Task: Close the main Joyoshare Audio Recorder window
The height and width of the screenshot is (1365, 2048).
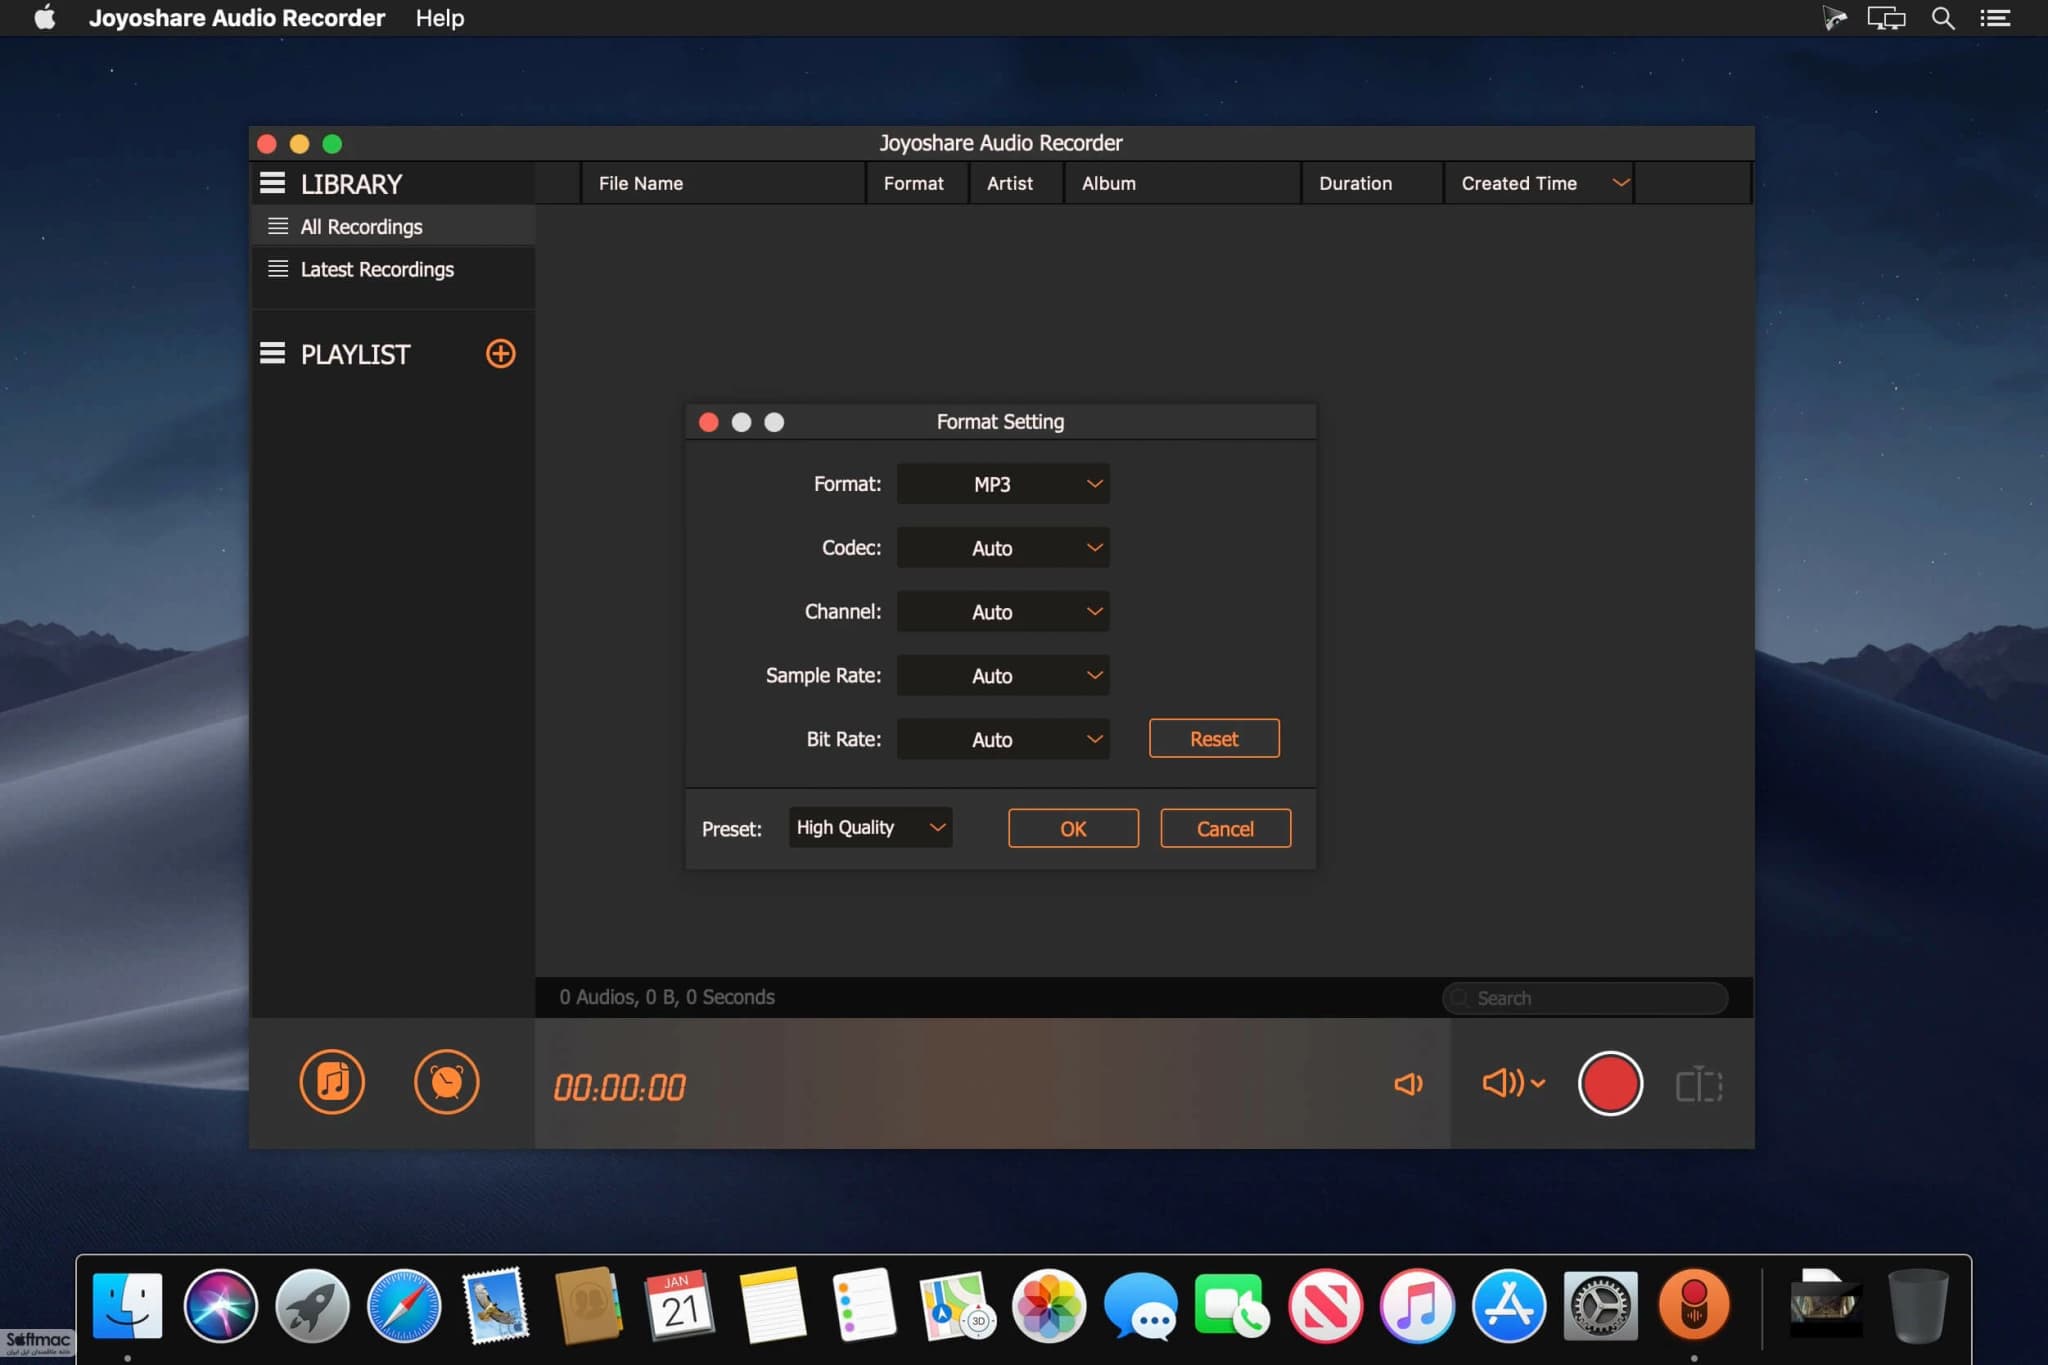Action: pos(267,144)
